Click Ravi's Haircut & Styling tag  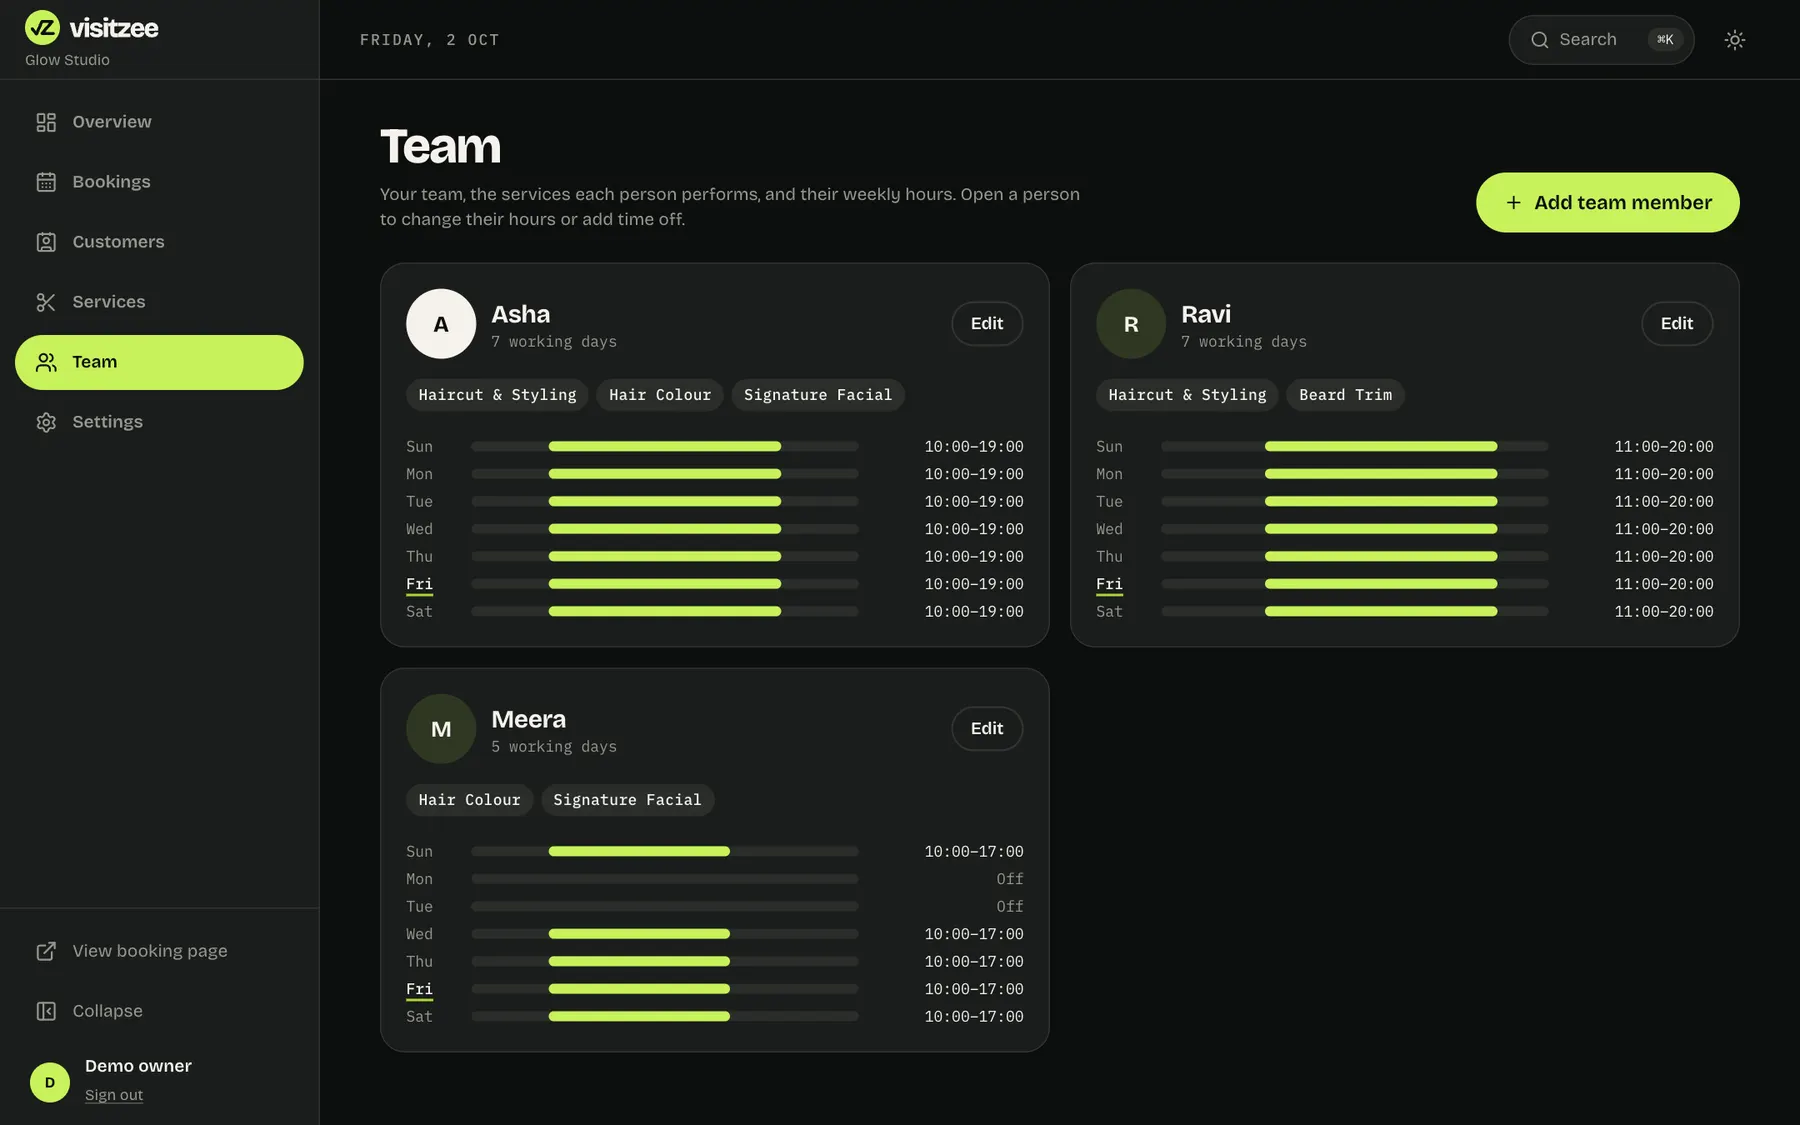[x=1187, y=395]
